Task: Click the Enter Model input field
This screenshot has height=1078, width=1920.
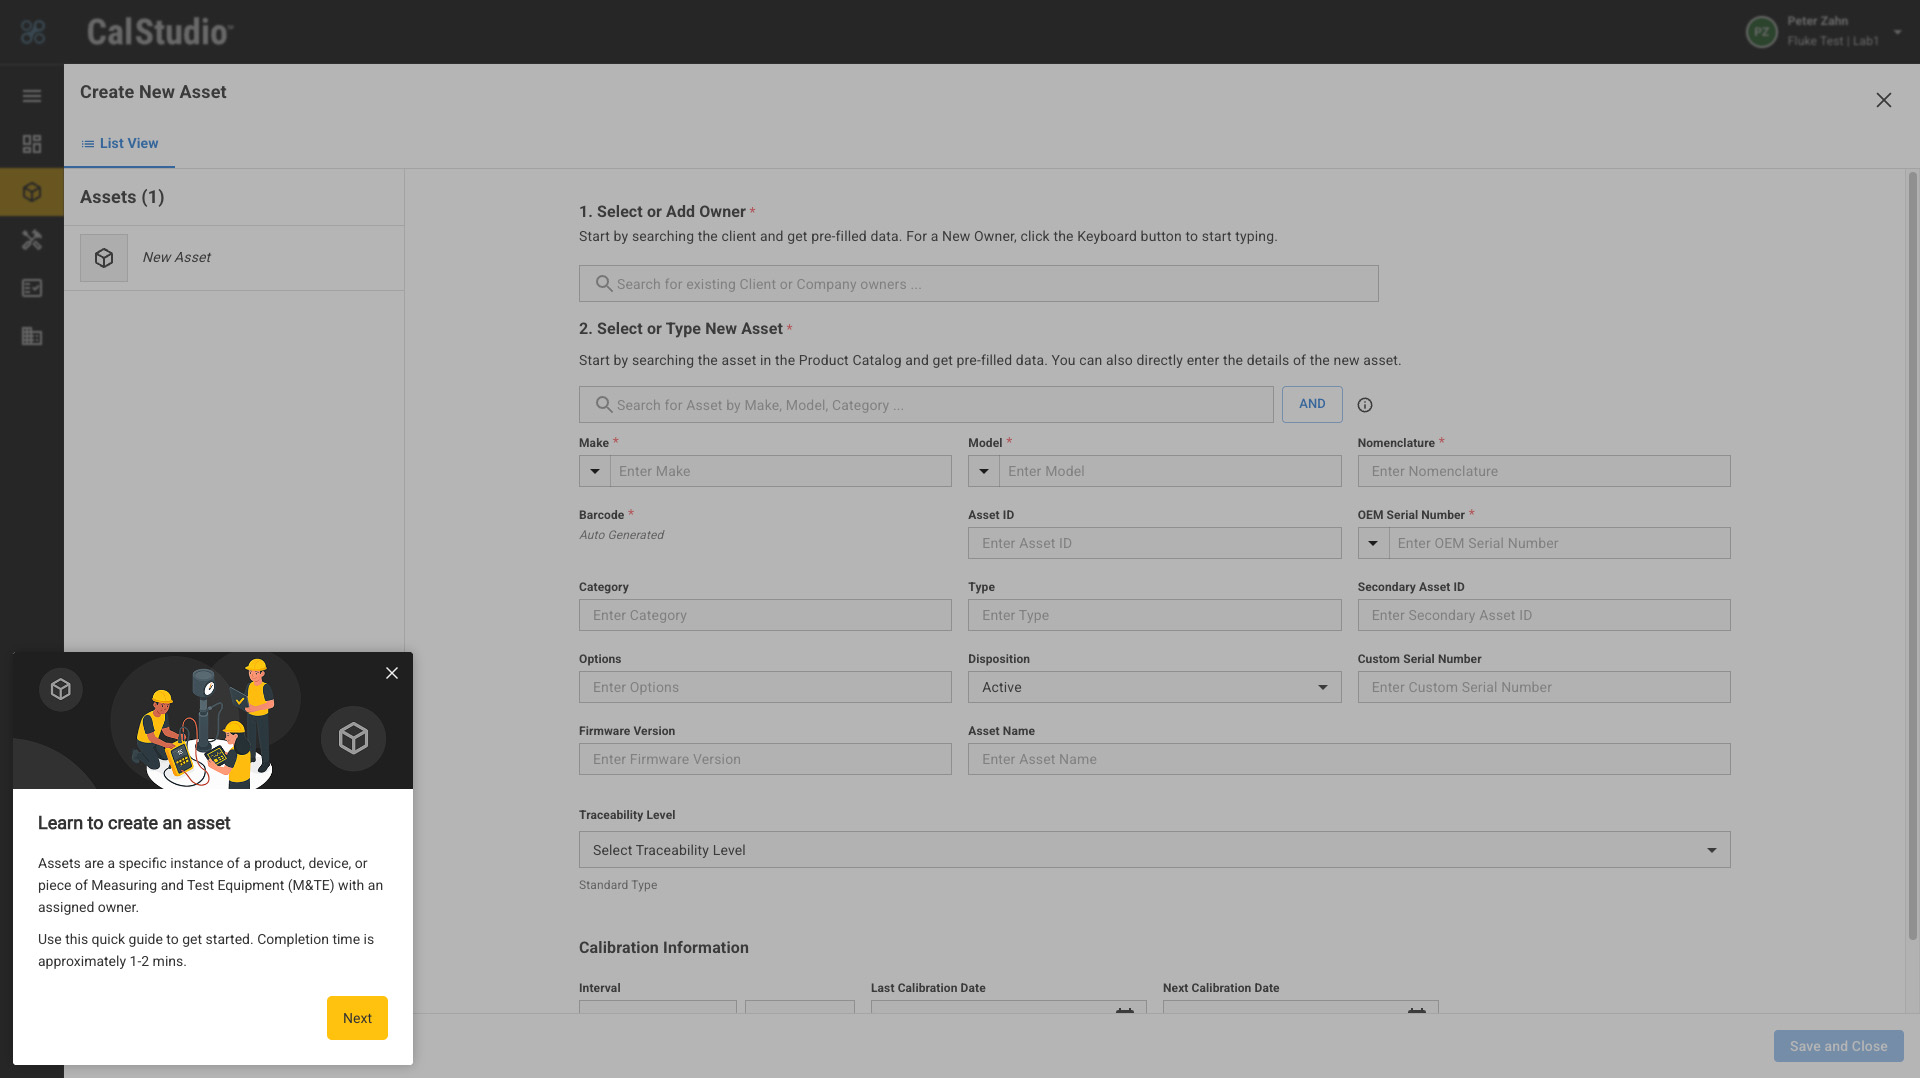Action: pos(1170,471)
